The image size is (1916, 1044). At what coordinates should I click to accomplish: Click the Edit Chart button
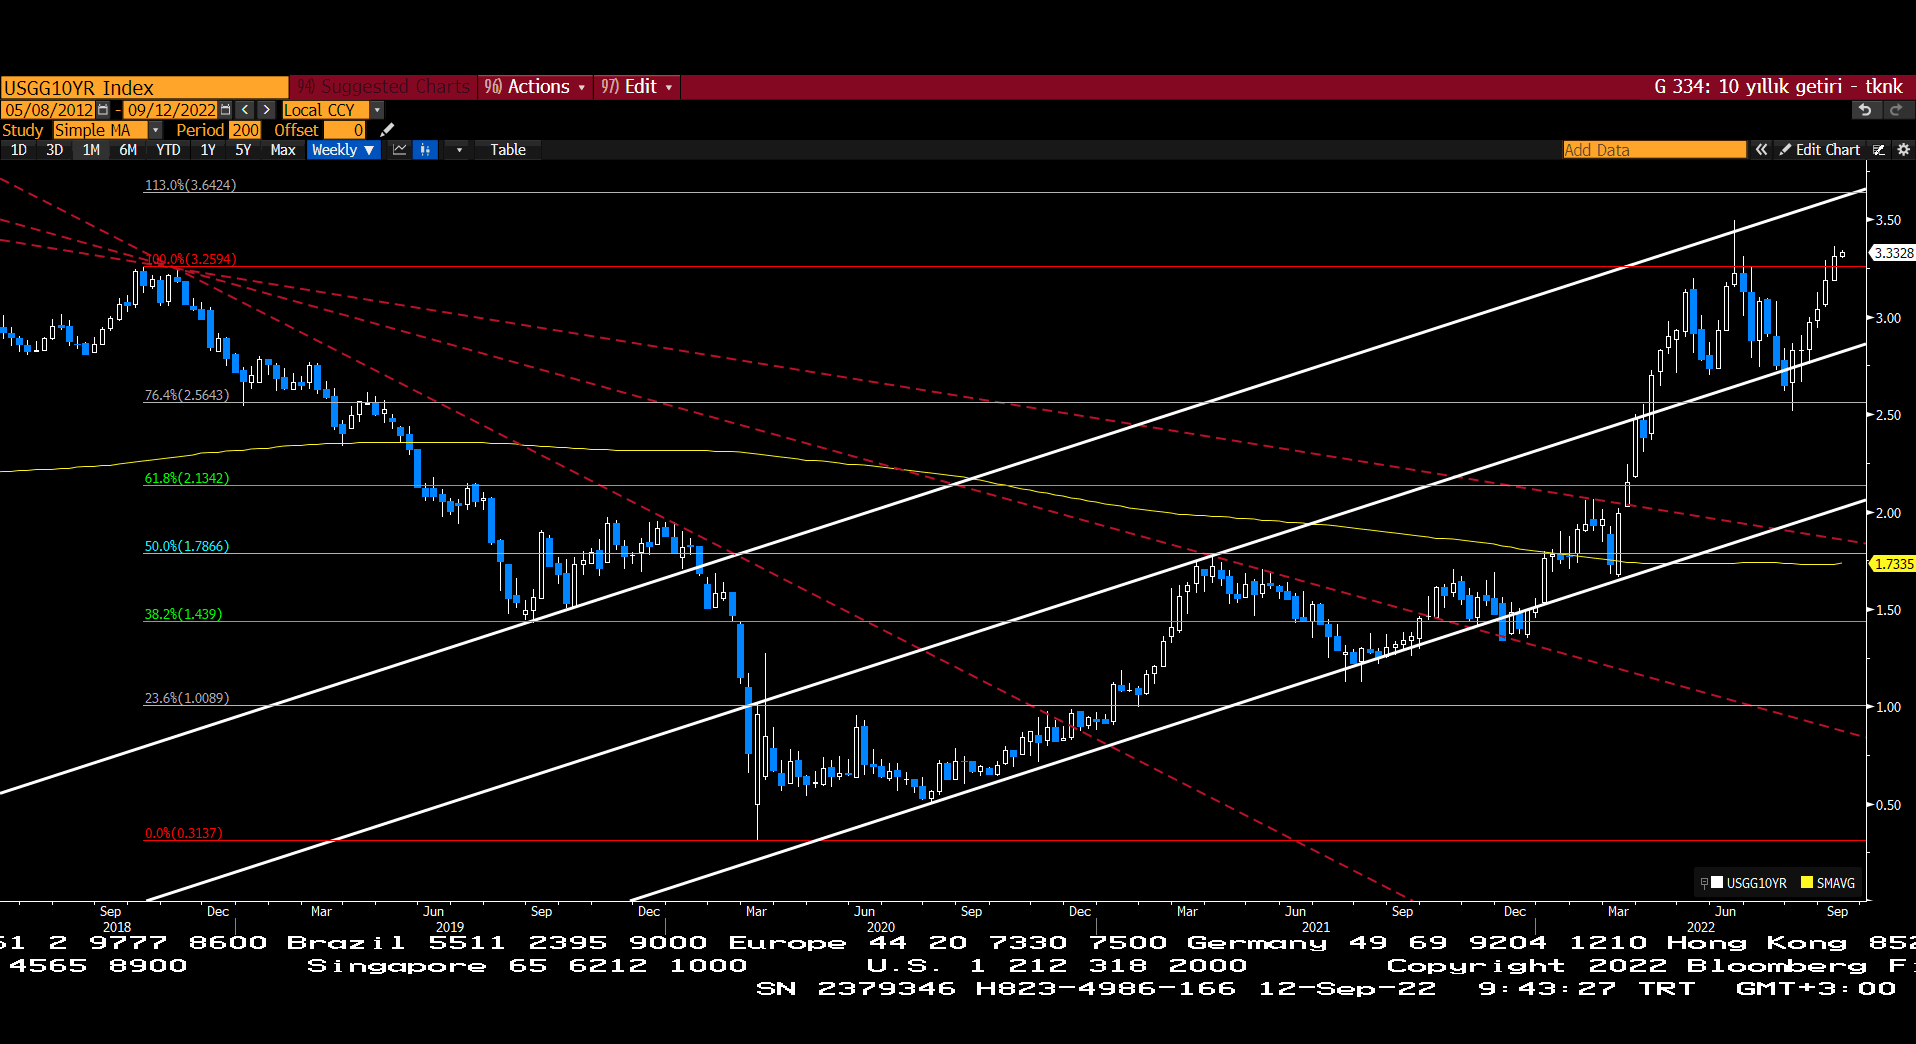(1819, 150)
